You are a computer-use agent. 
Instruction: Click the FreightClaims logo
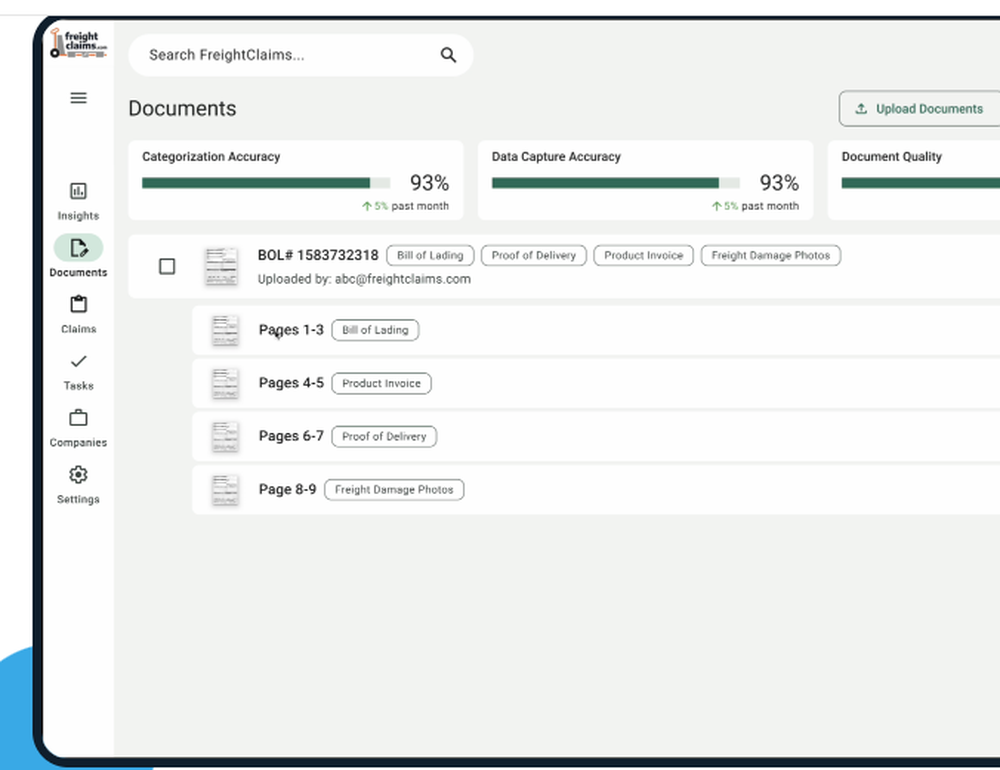click(x=78, y=44)
